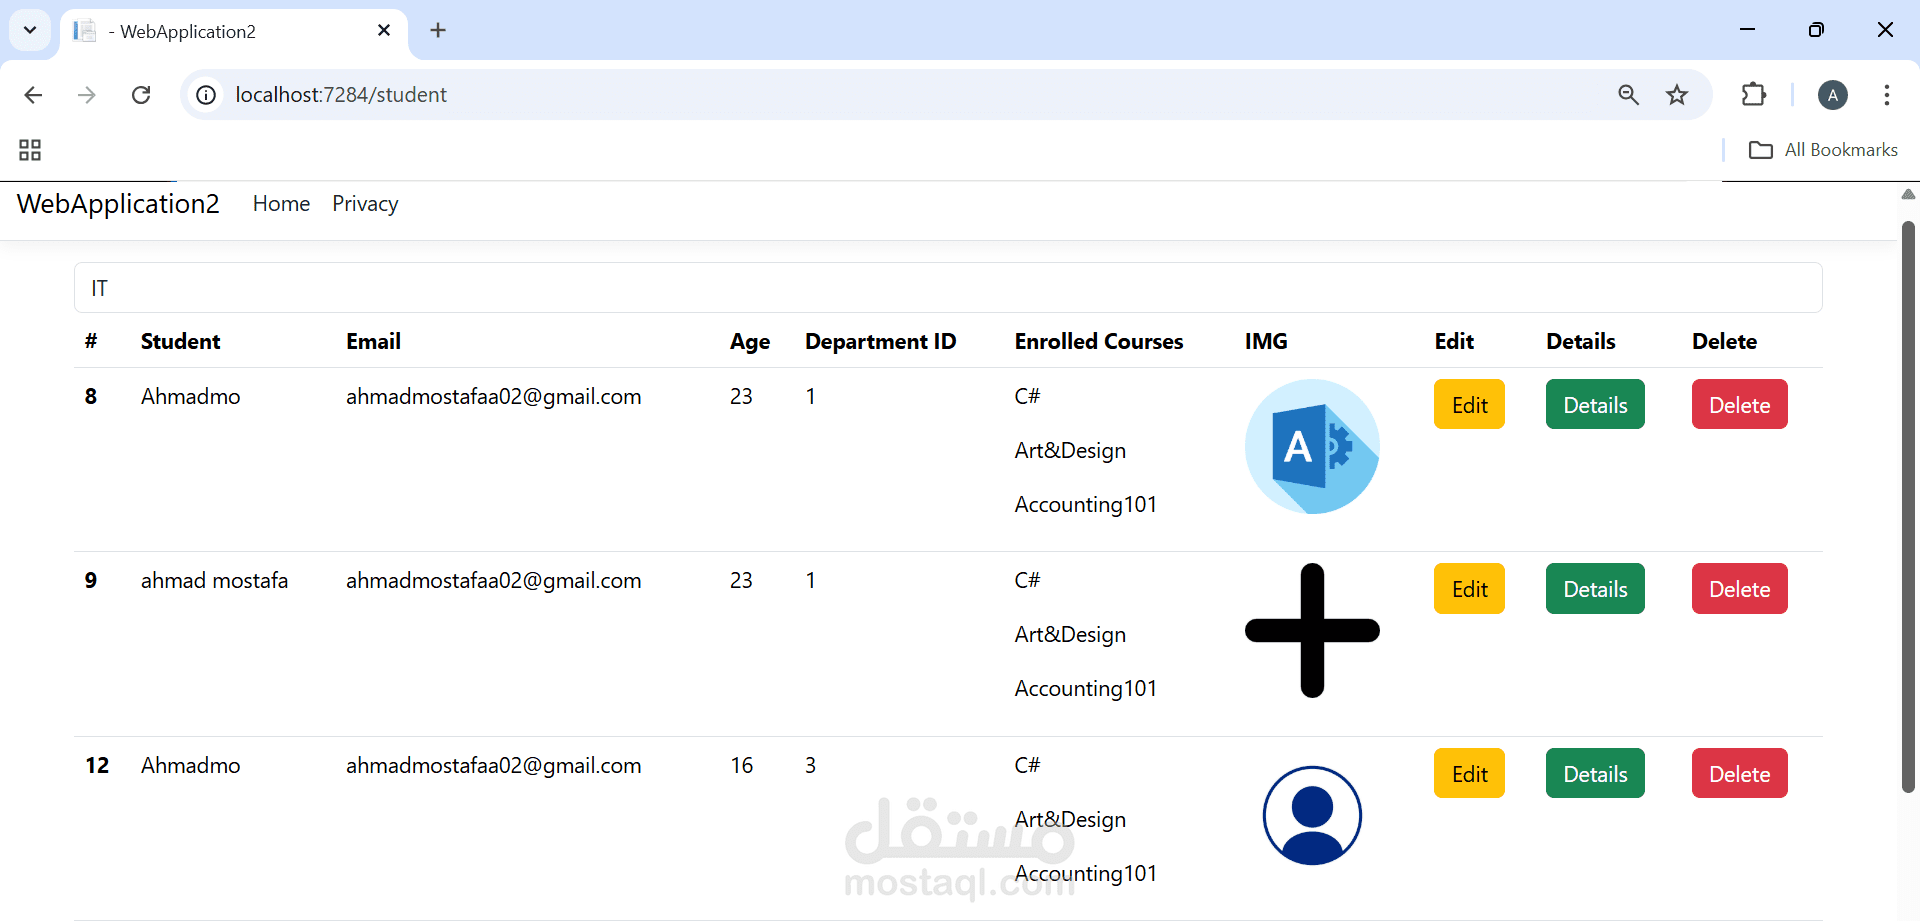Image resolution: width=1920 pixels, height=921 pixels.
Task: View Details for student number 8
Action: (1595, 405)
